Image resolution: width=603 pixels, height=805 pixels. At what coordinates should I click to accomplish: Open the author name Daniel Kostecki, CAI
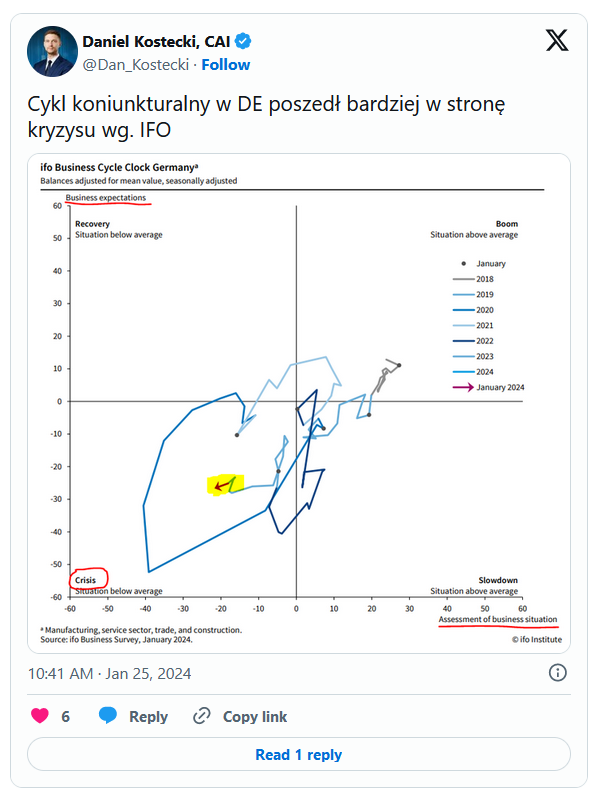[x=156, y=41]
